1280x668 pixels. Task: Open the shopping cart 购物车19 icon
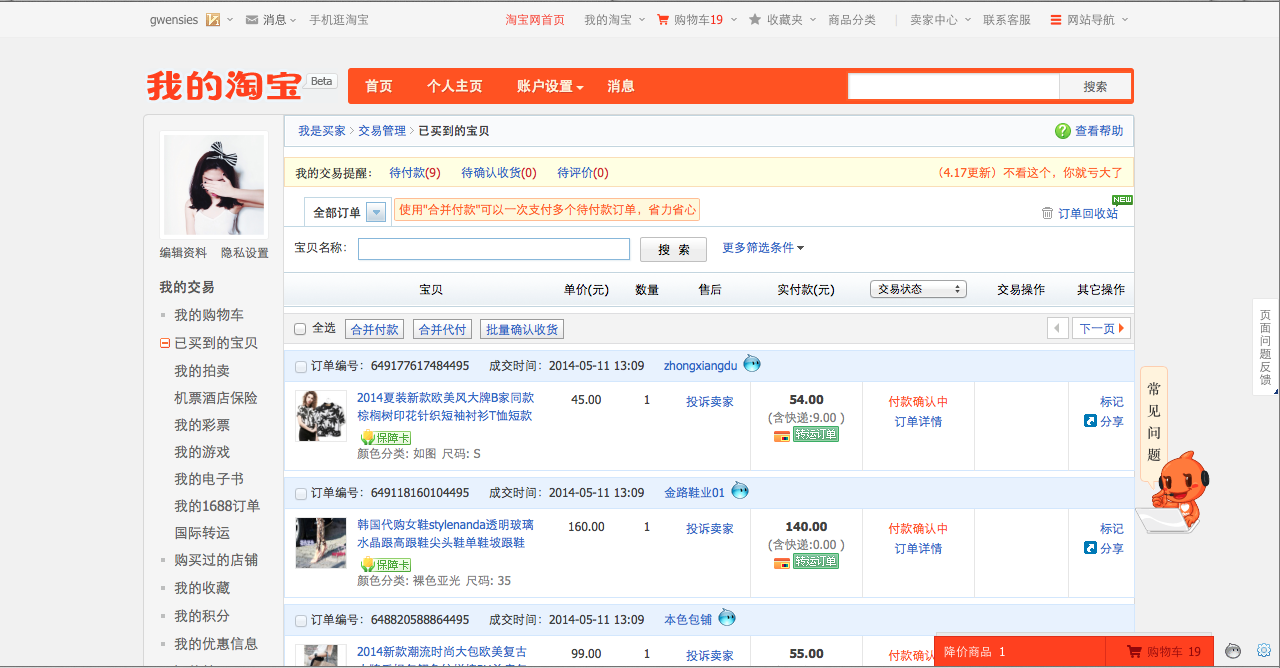(x=663, y=20)
